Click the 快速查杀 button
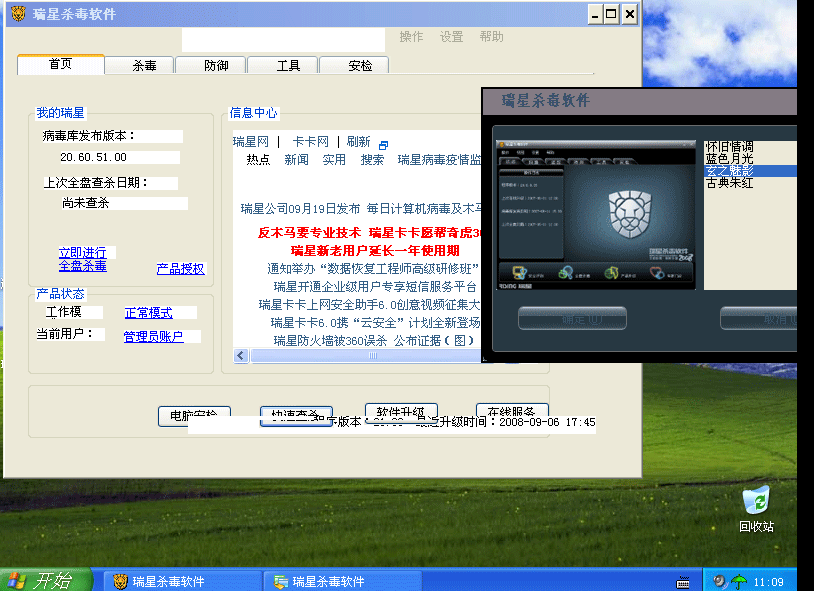The image size is (814, 591). pyautogui.click(x=296, y=417)
